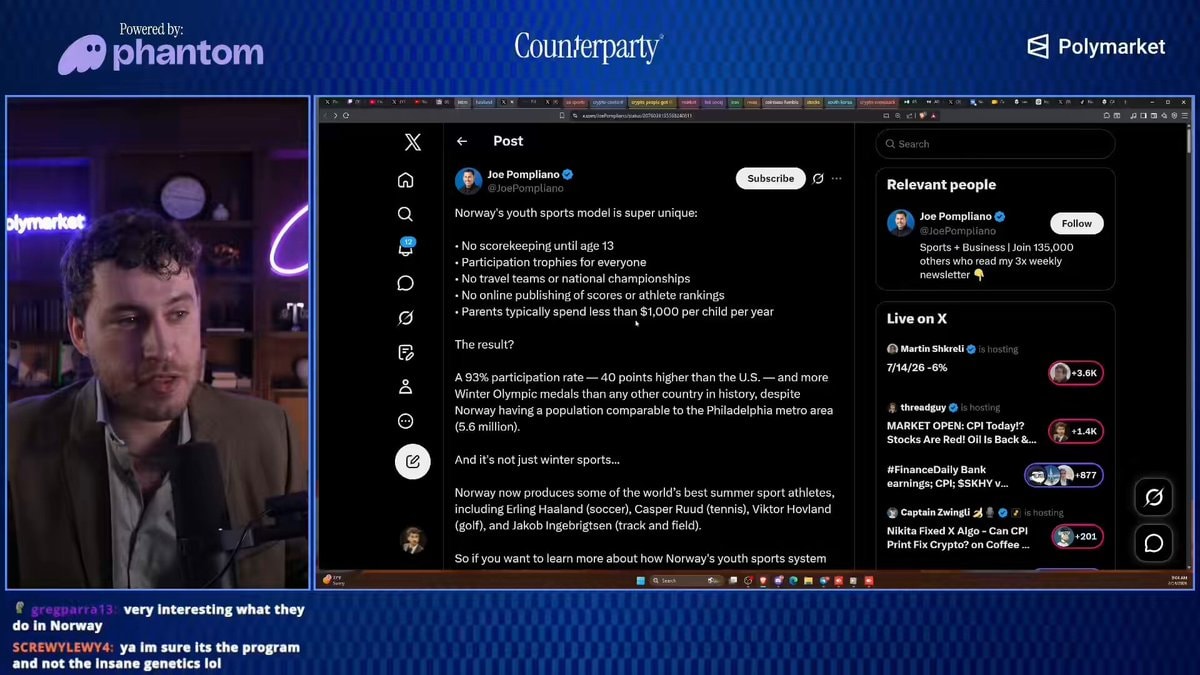Click the page scrollbar on the right edge
The width and height of the screenshot is (1200, 675).
(x=1188, y=140)
